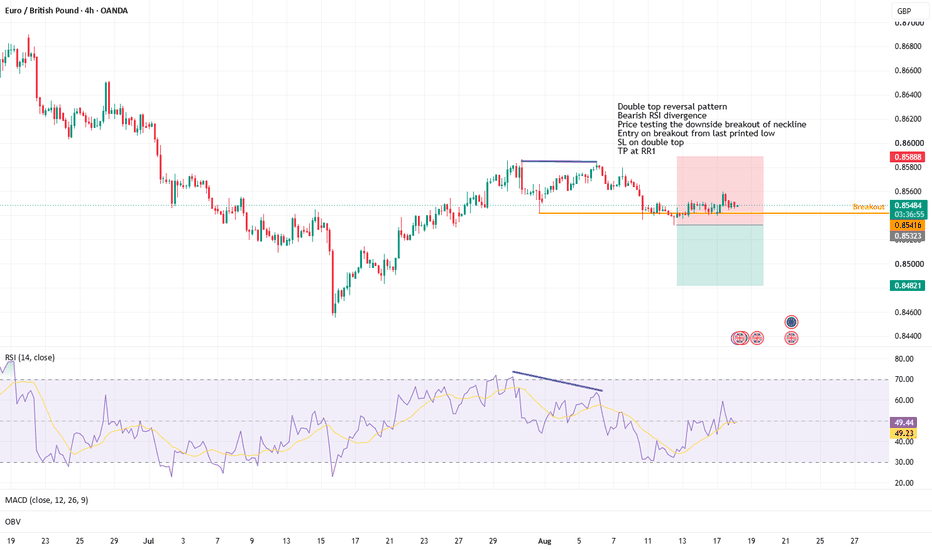
Task: Select the 'Double top reversal pattern' note line
Action: pos(672,106)
